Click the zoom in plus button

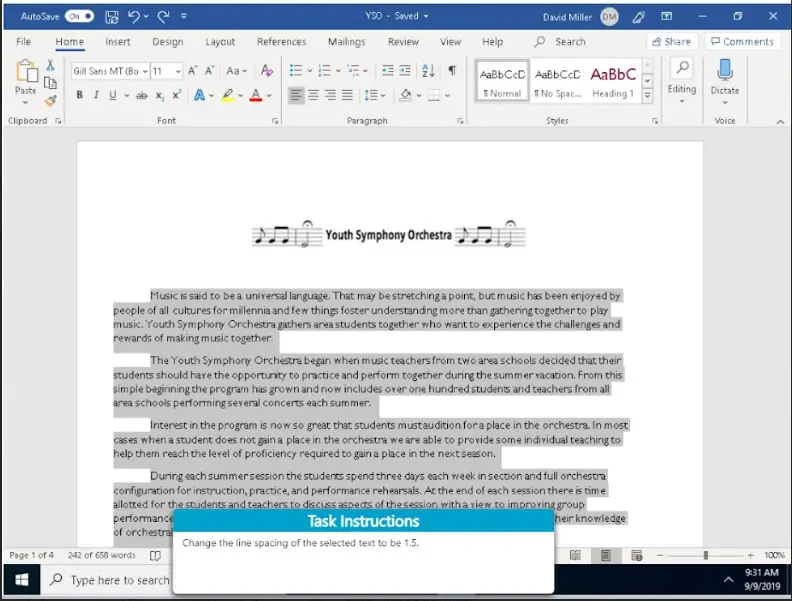coord(751,556)
